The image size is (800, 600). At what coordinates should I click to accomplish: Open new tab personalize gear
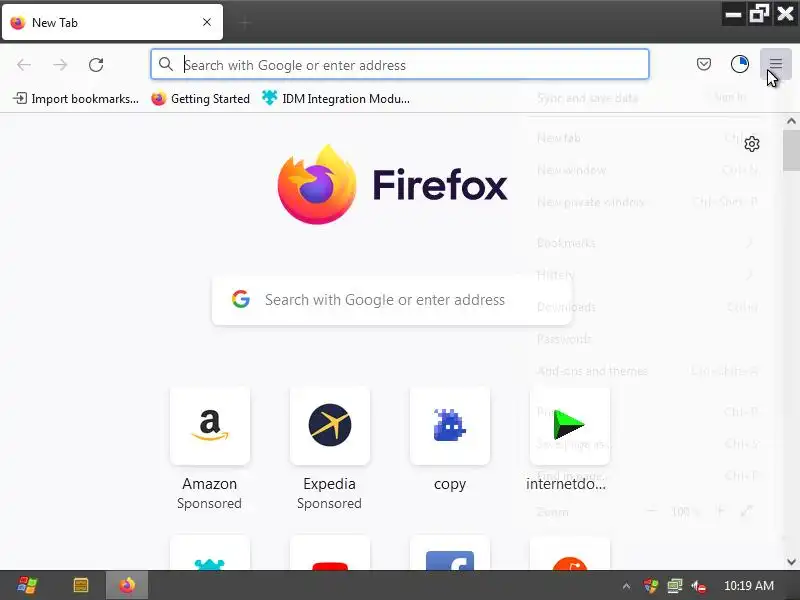tap(752, 144)
